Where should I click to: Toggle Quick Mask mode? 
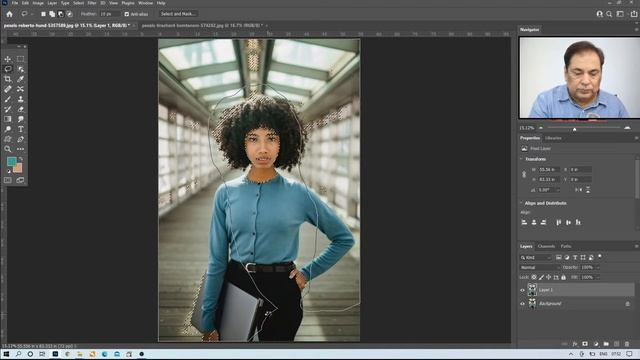[x=8, y=180]
